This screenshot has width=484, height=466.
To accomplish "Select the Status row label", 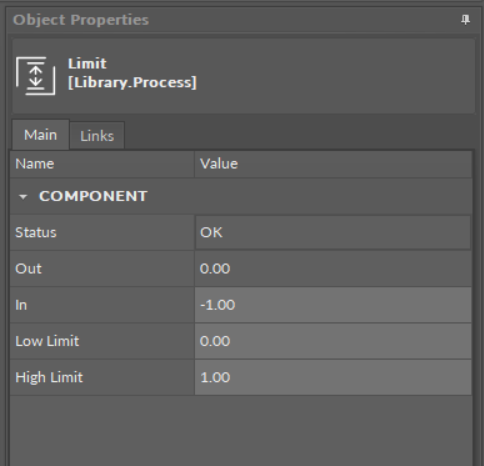I will click(36, 232).
